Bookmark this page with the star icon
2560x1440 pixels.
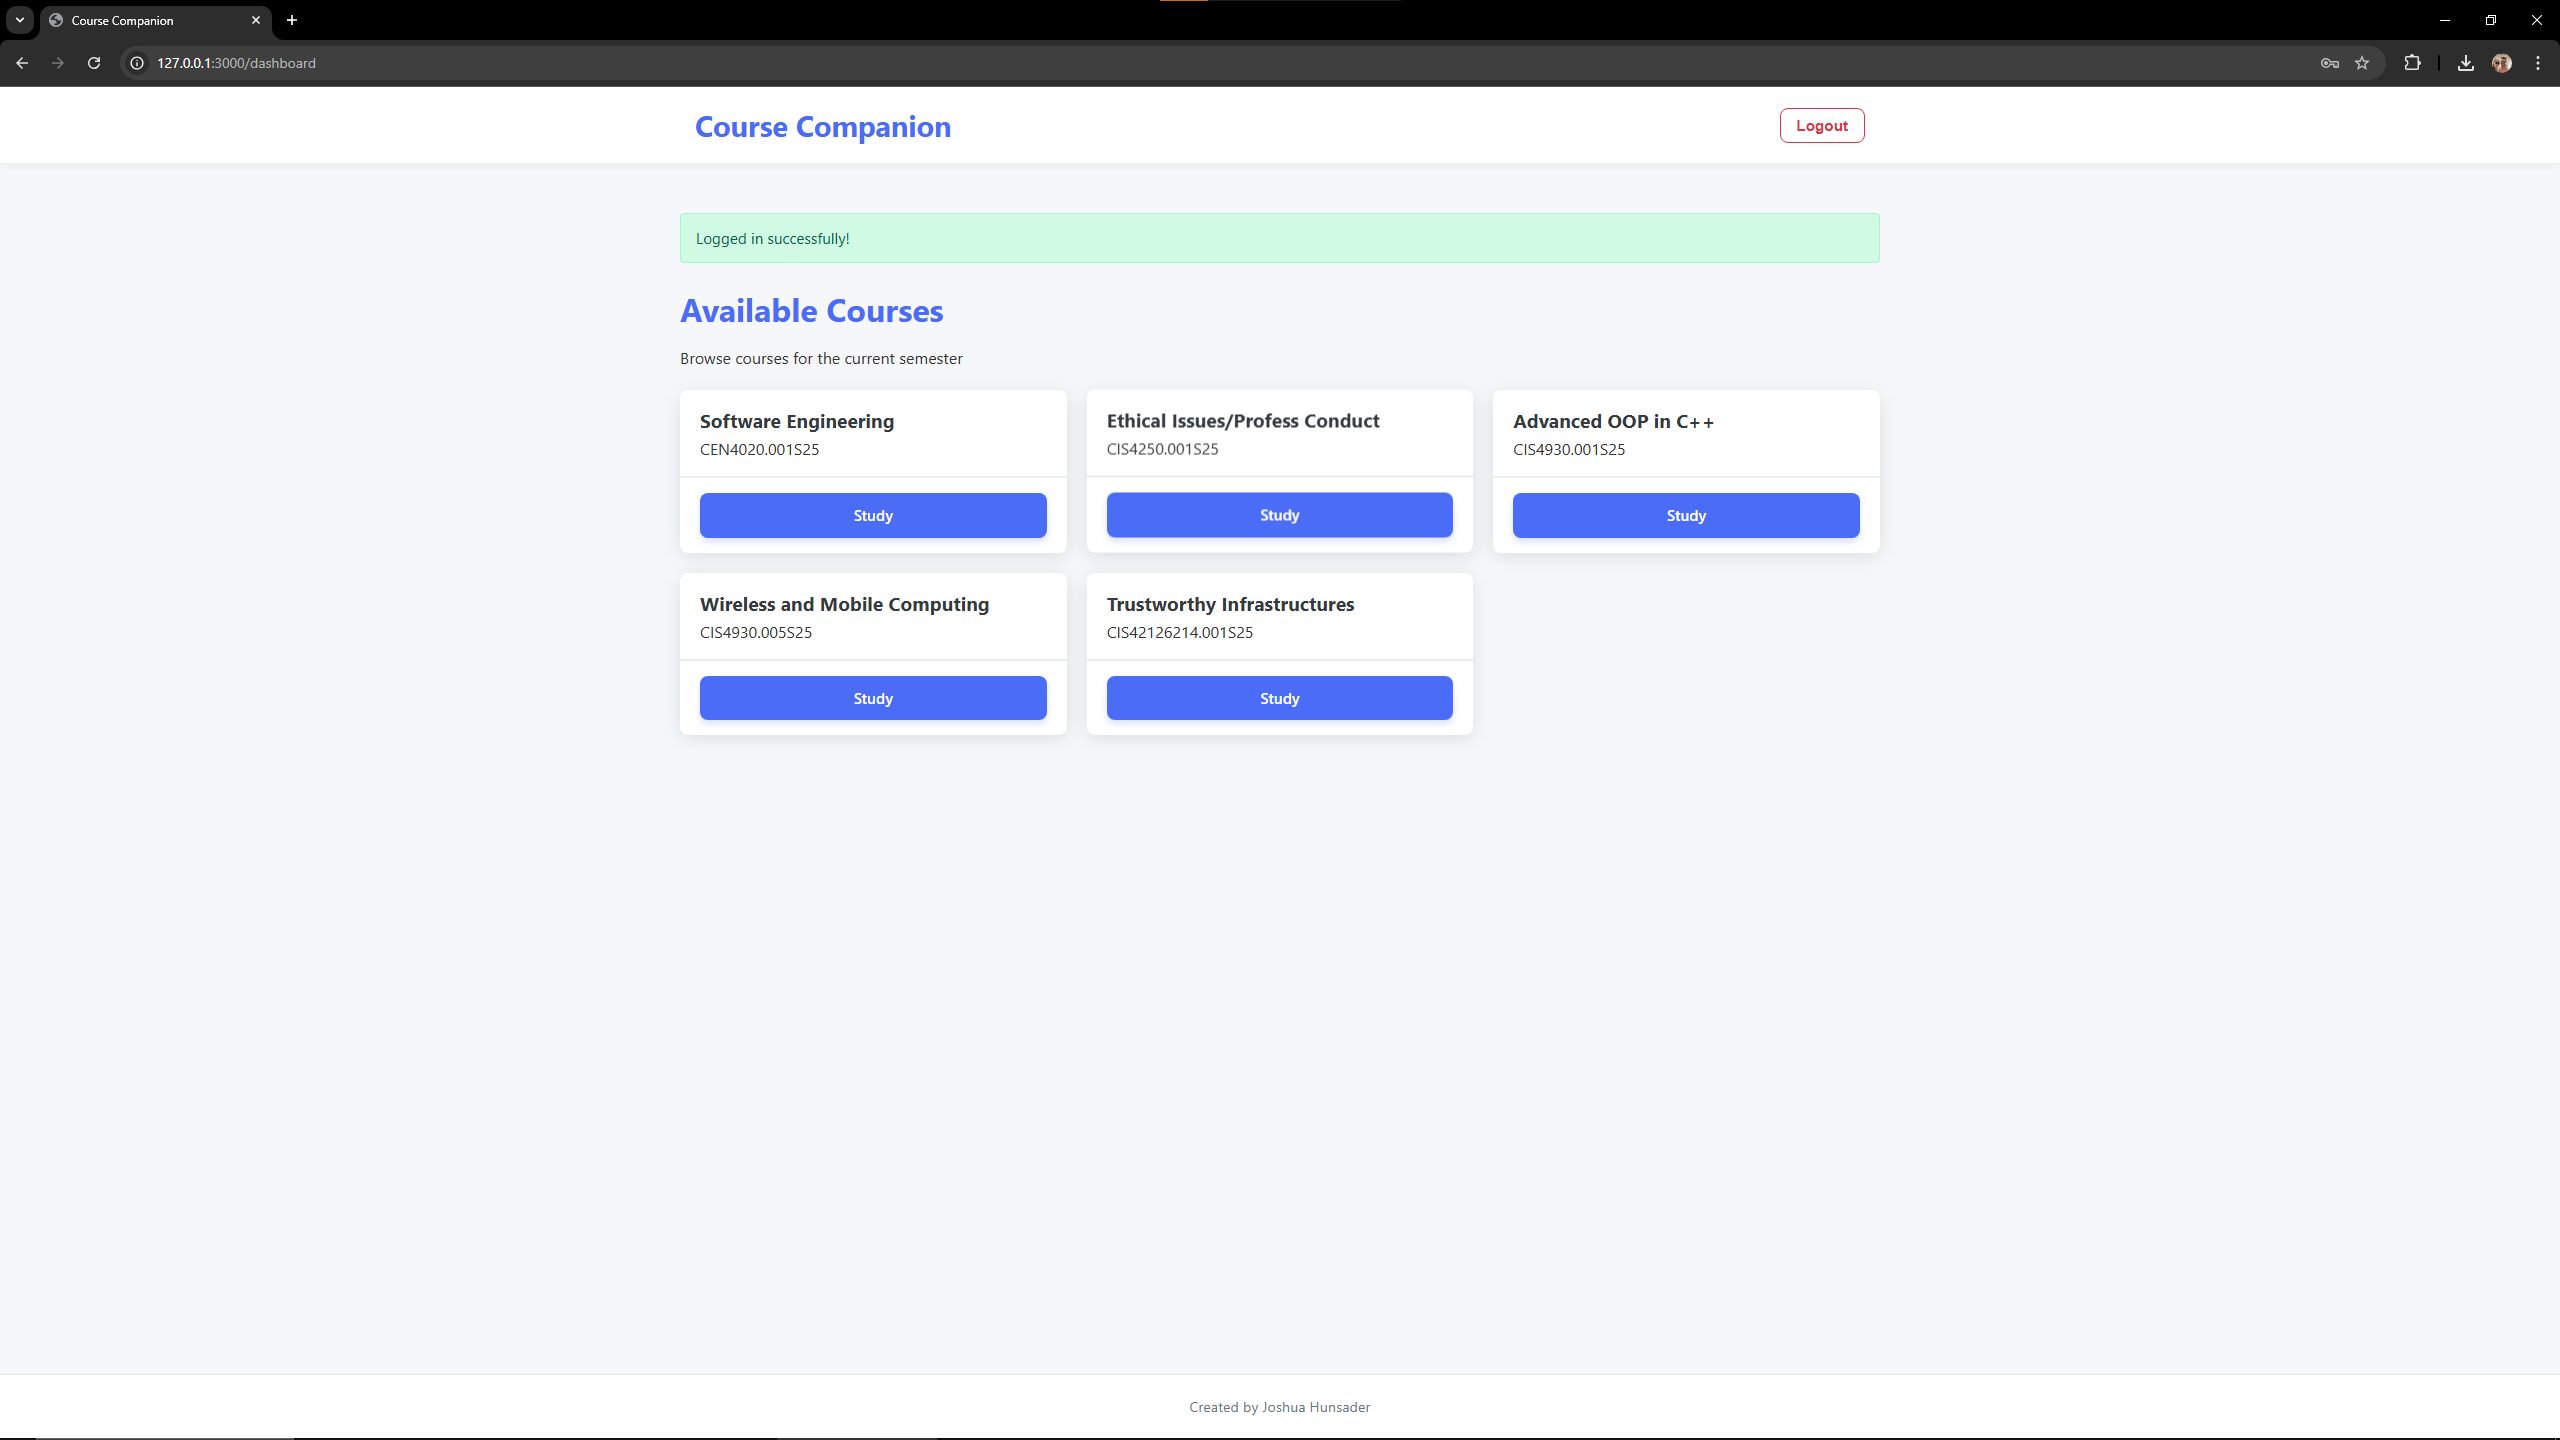(x=2362, y=63)
